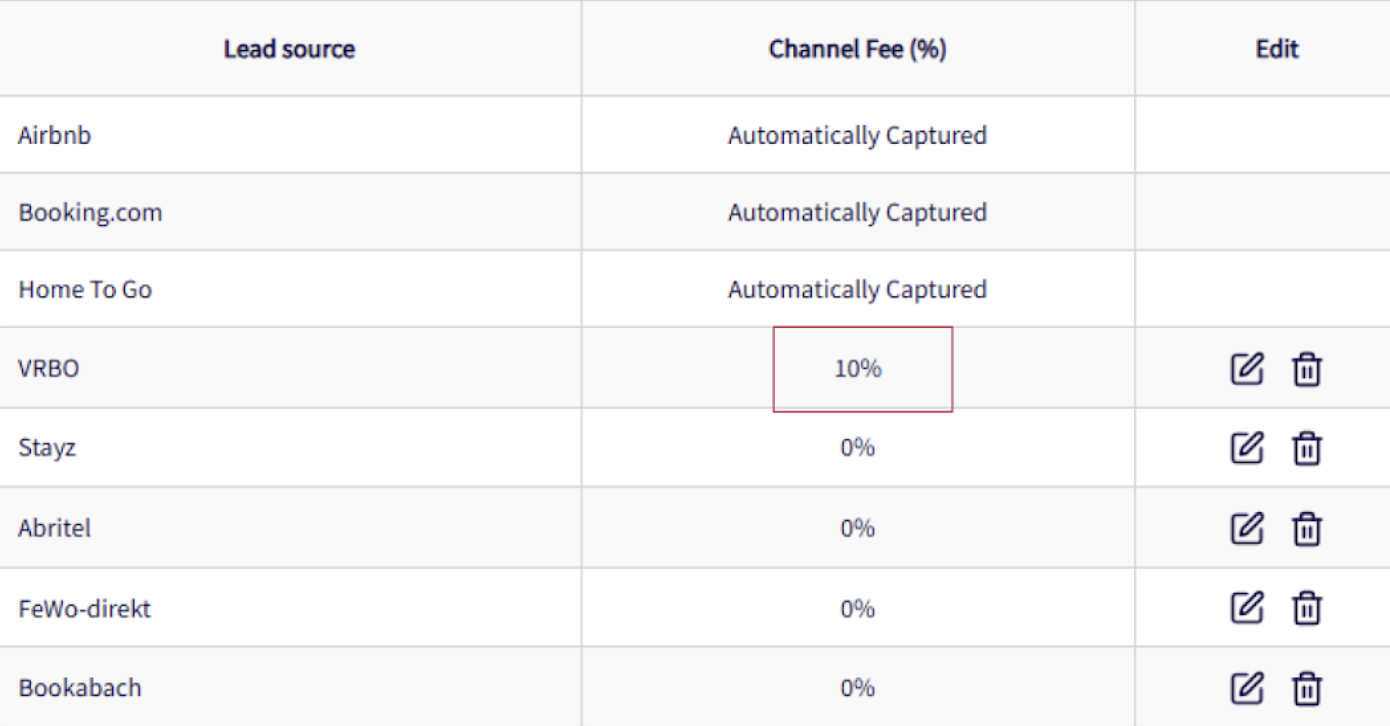Viewport: 1390px width, 726px height.
Task: Click the Bookabach 0% fee cell
Action: [857, 688]
